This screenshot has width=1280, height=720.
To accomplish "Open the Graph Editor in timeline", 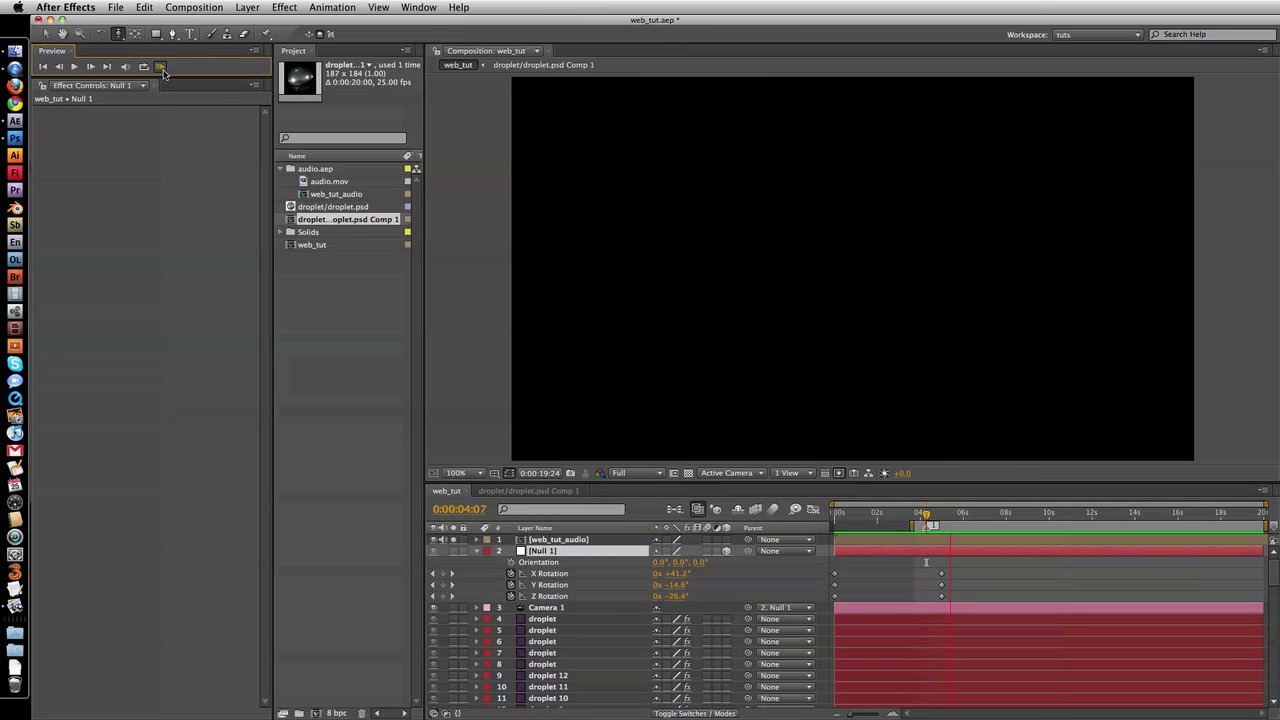I will (x=813, y=510).
